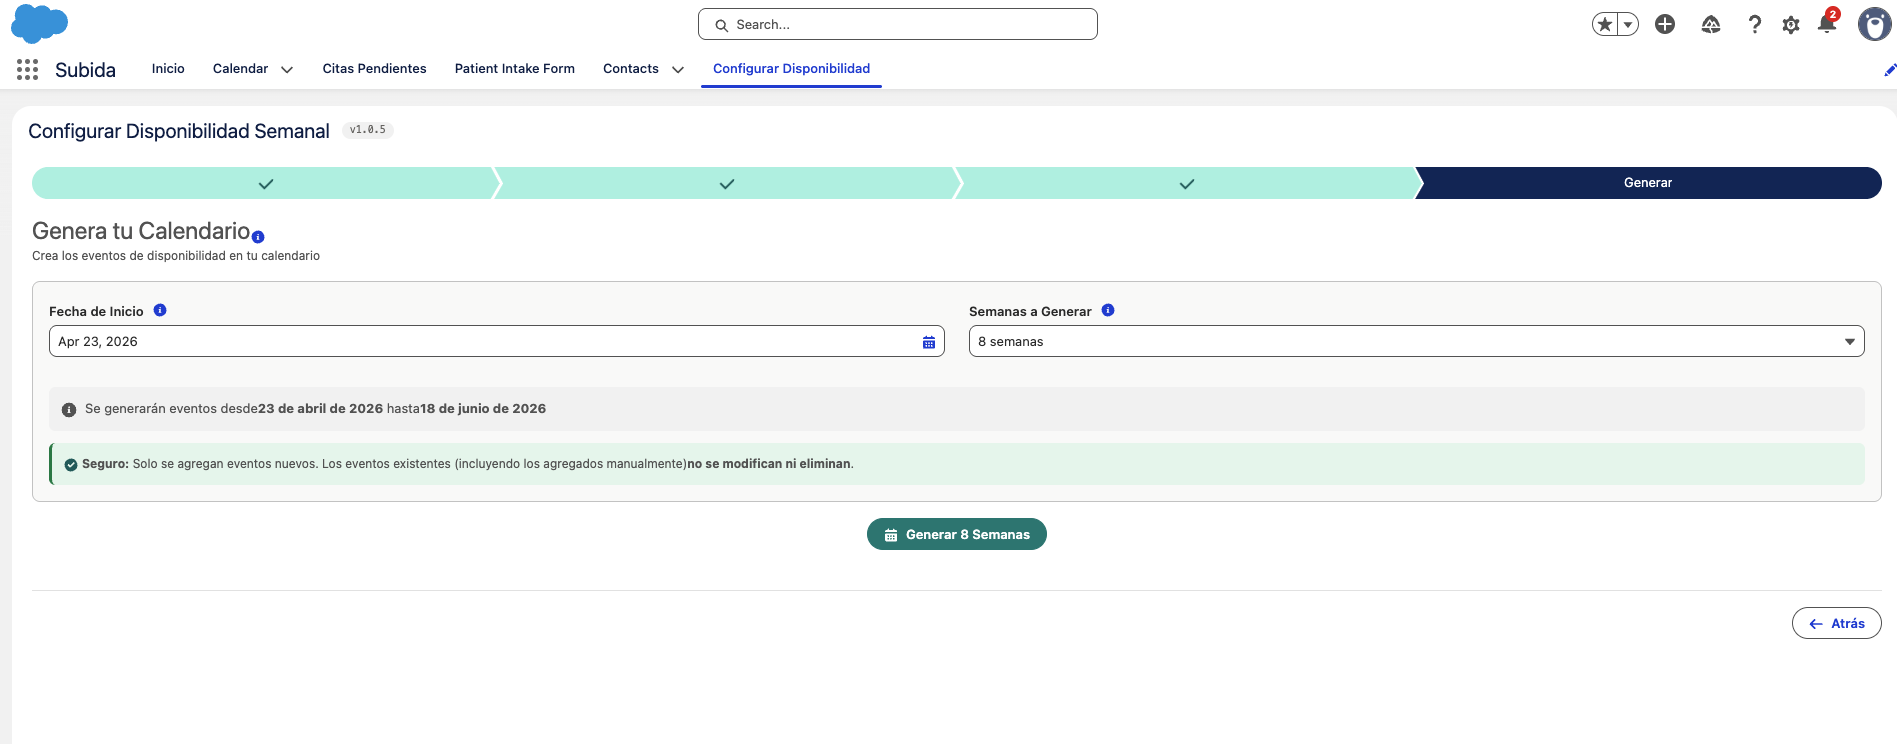The width and height of the screenshot is (1897, 744).
Task: Click the edit navigation pencil icon
Action: [x=1889, y=70]
